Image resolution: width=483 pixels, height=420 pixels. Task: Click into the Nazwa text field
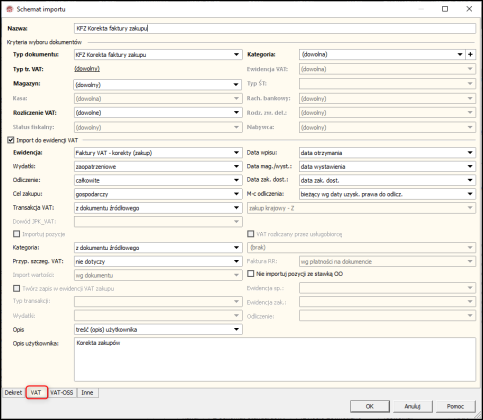(275, 29)
